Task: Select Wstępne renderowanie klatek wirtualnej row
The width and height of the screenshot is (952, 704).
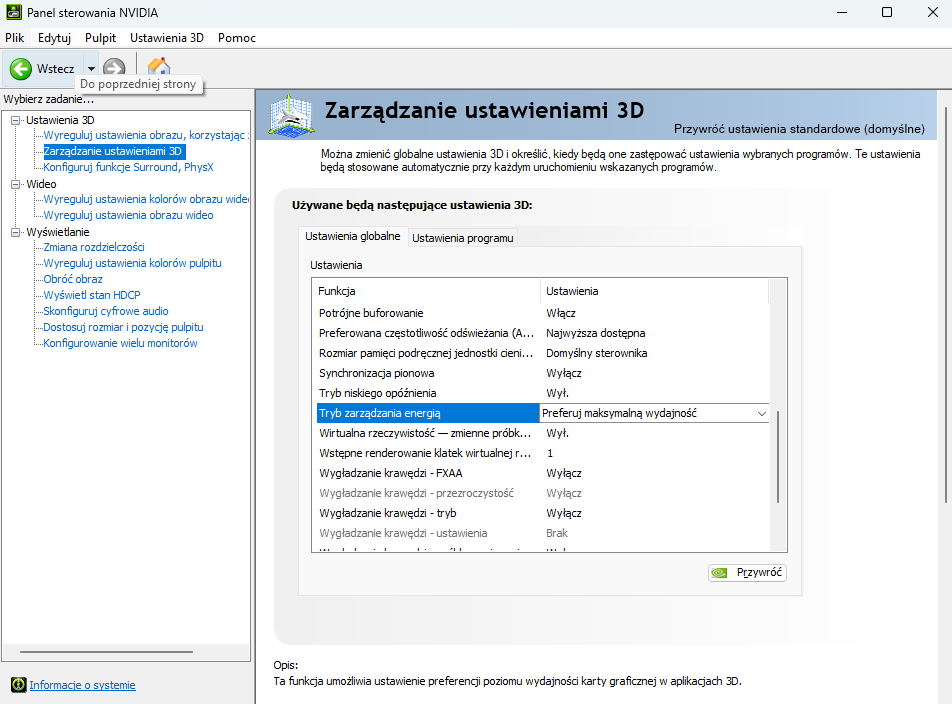Action: coord(542,453)
